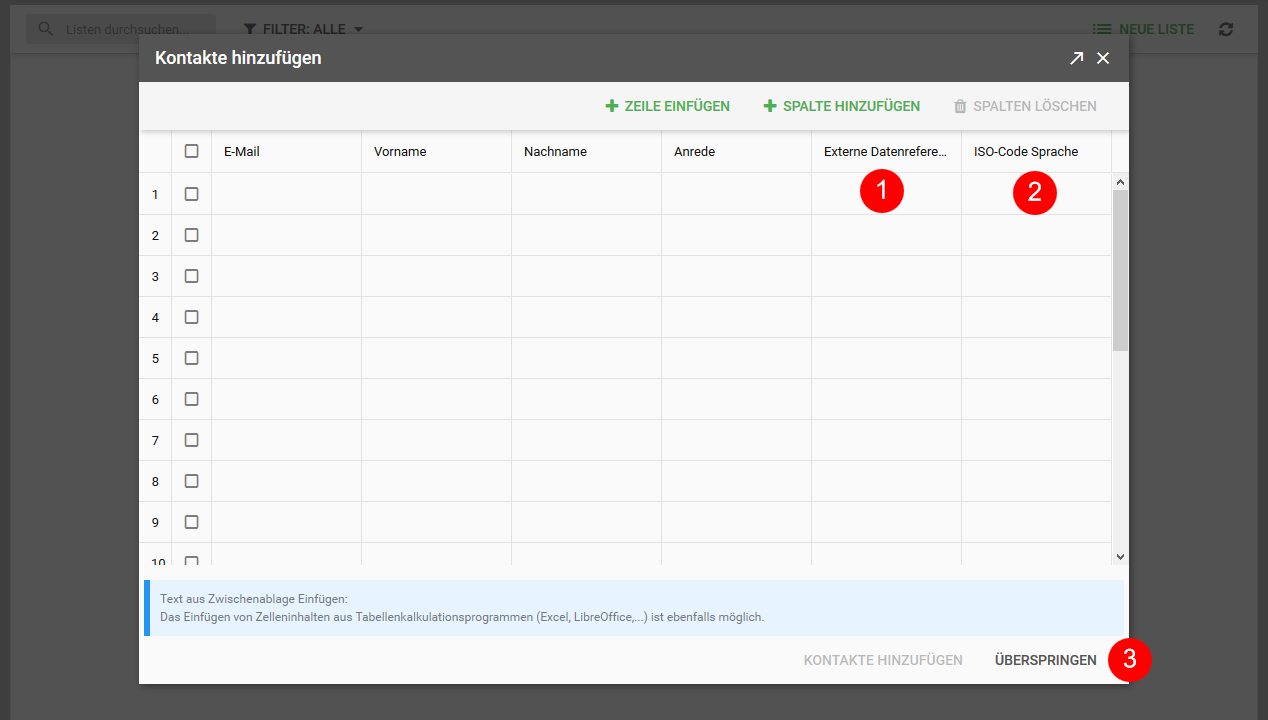Click the Vorname cell in row 8
The height and width of the screenshot is (720, 1268).
point(437,481)
